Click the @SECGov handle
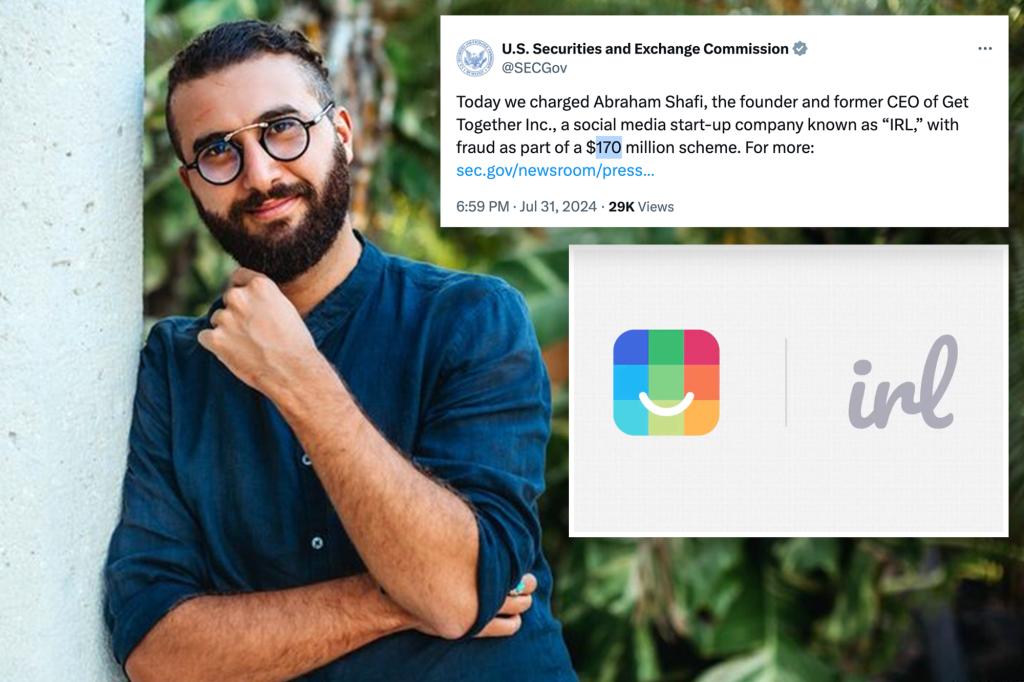The height and width of the screenshot is (682, 1024). tap(534, 68)
